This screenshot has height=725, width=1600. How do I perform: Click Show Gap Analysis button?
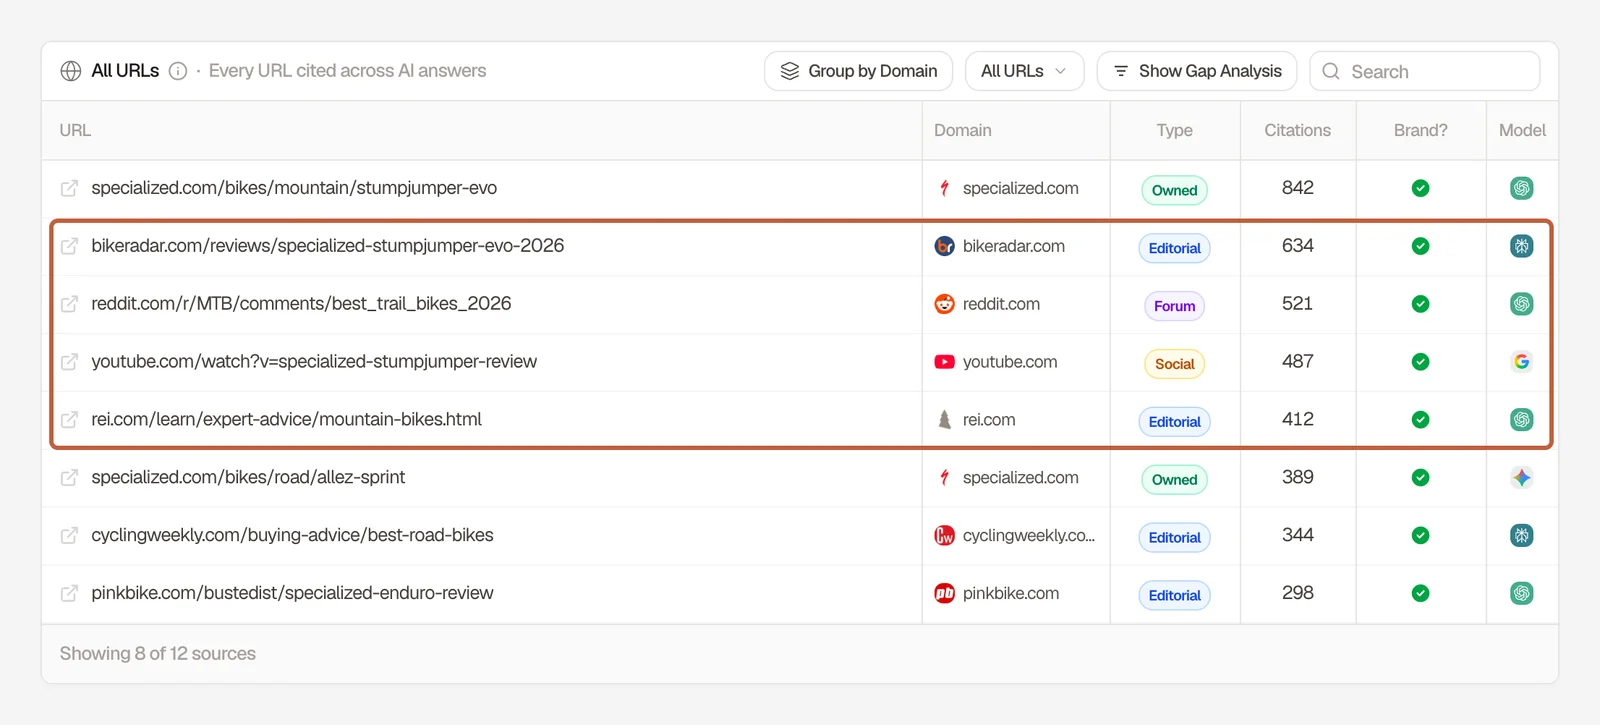click(x=1197, y=71)
